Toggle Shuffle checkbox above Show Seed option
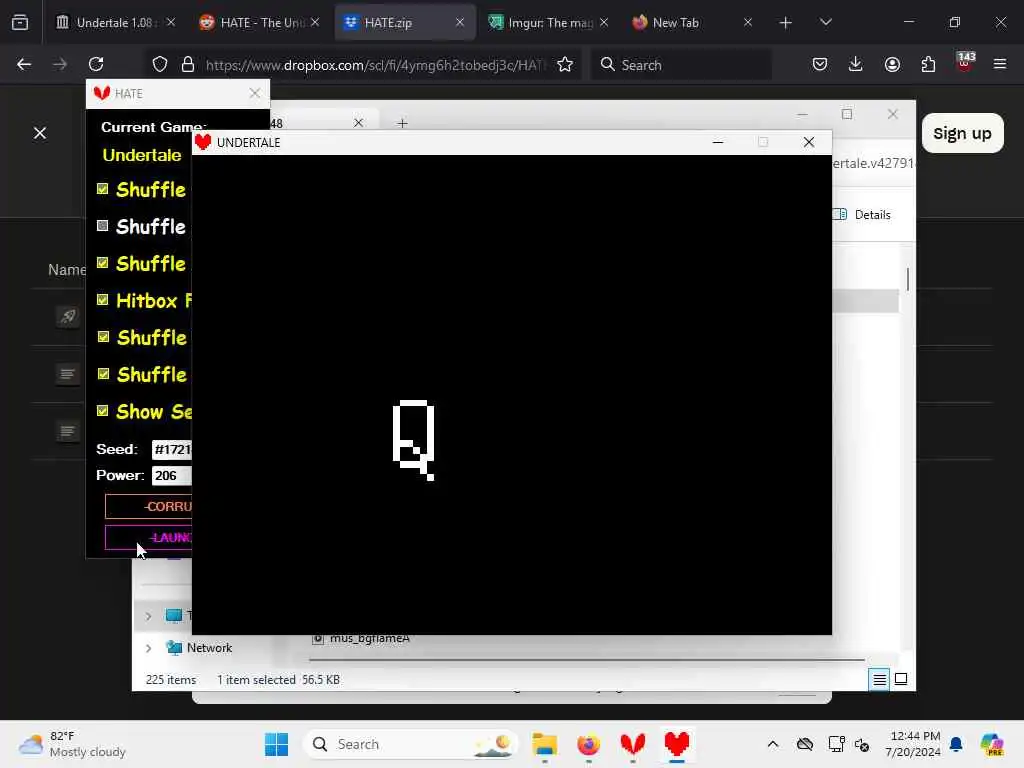The height and width of the screenshot is (768, 1024). coord(103,374)
